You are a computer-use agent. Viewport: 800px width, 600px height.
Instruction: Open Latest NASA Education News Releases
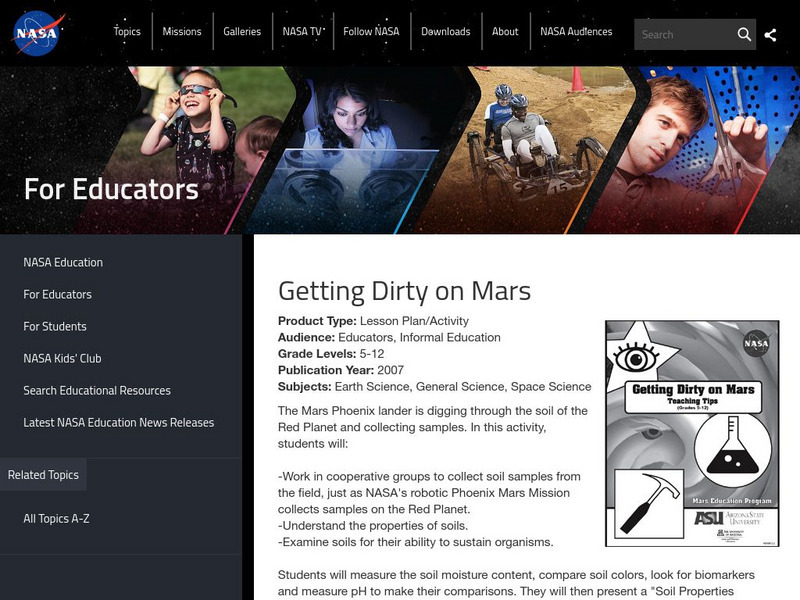click(118, 422)
